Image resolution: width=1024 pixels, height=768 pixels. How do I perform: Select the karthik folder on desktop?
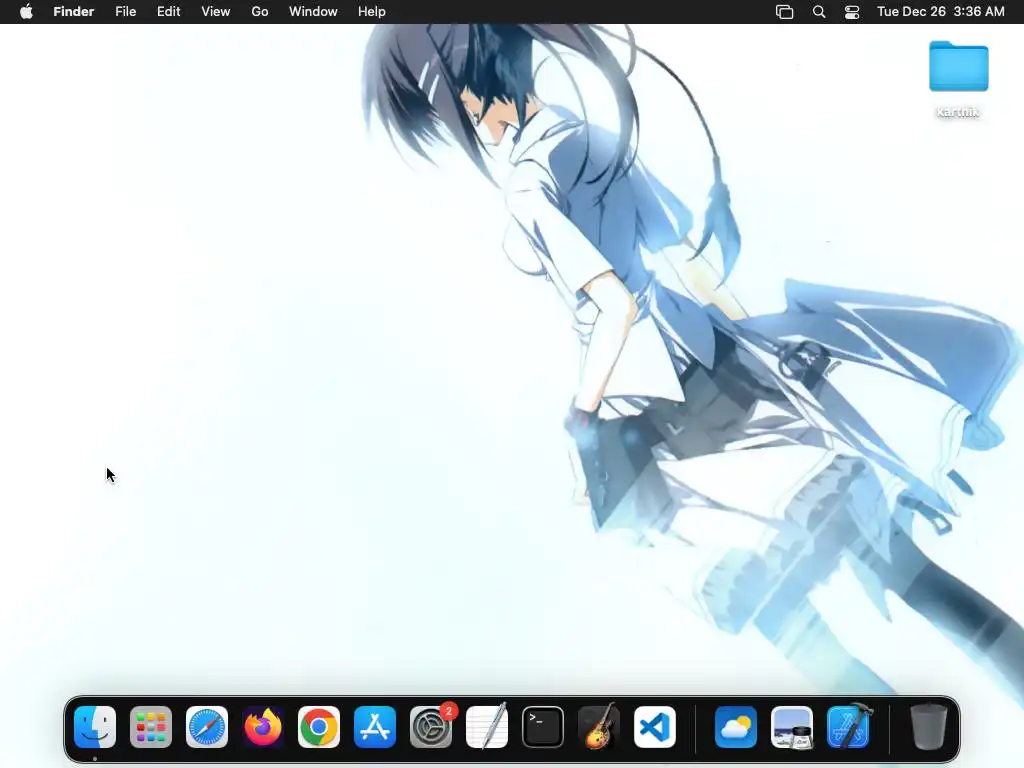click(959, 67)
